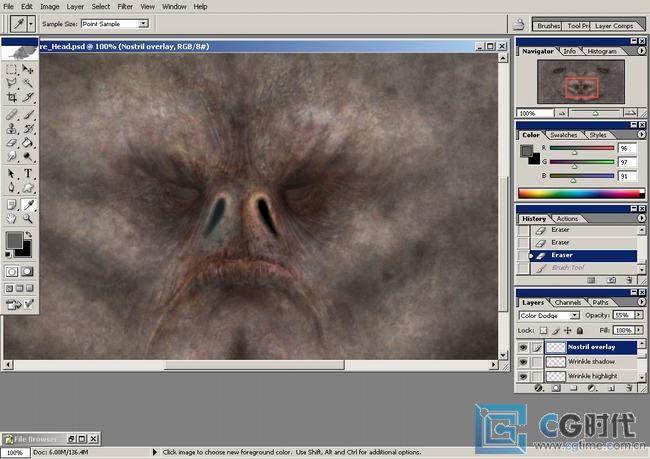Open the History panel options menu
This screenshot has width=650, height=459.
click(641, 218)
